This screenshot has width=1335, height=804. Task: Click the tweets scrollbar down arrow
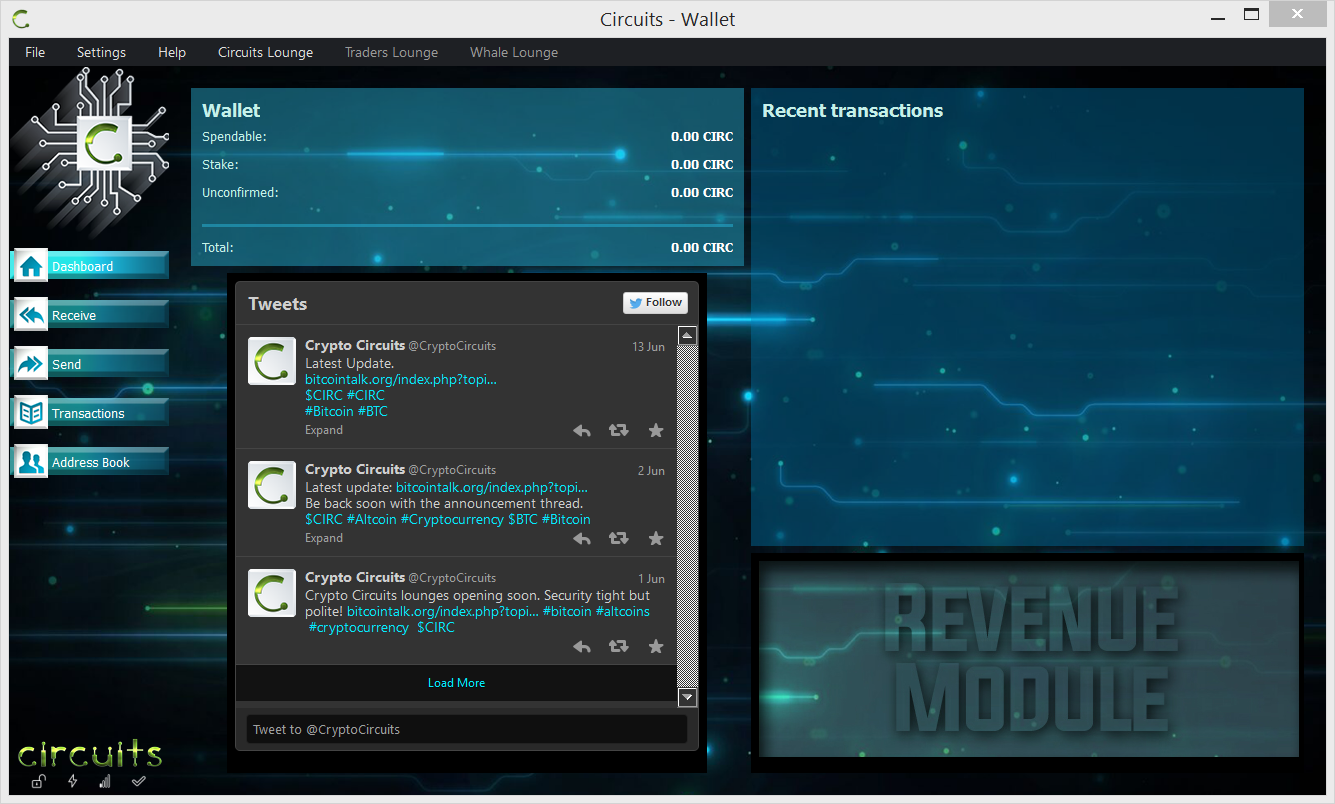687,698
